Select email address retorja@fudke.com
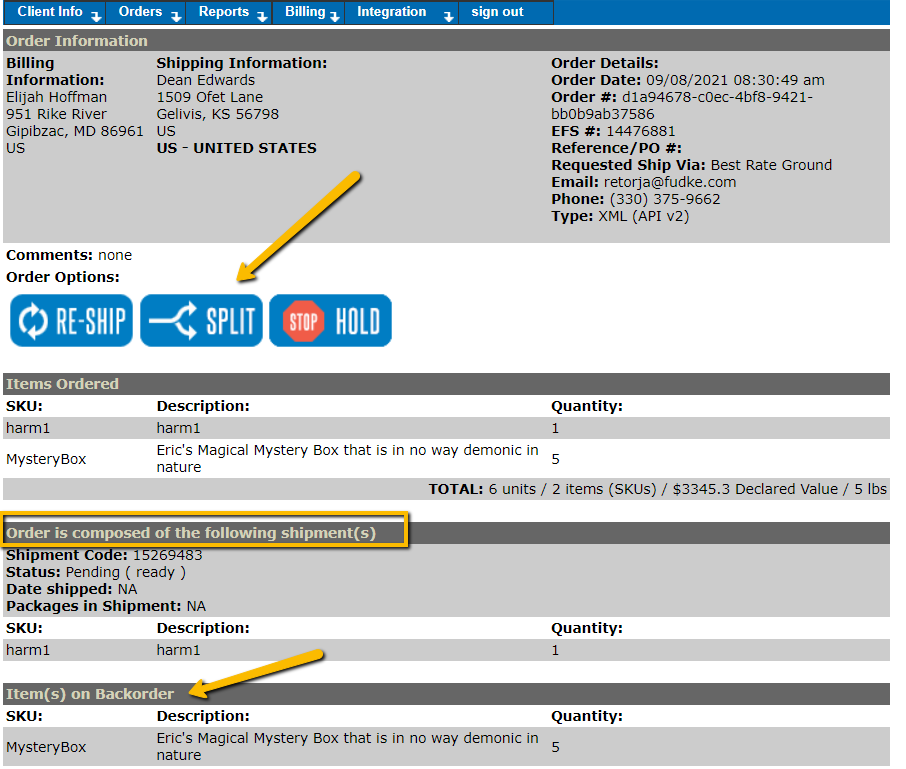The height and width of the screenshot is (769, 906). pos(670,183)
